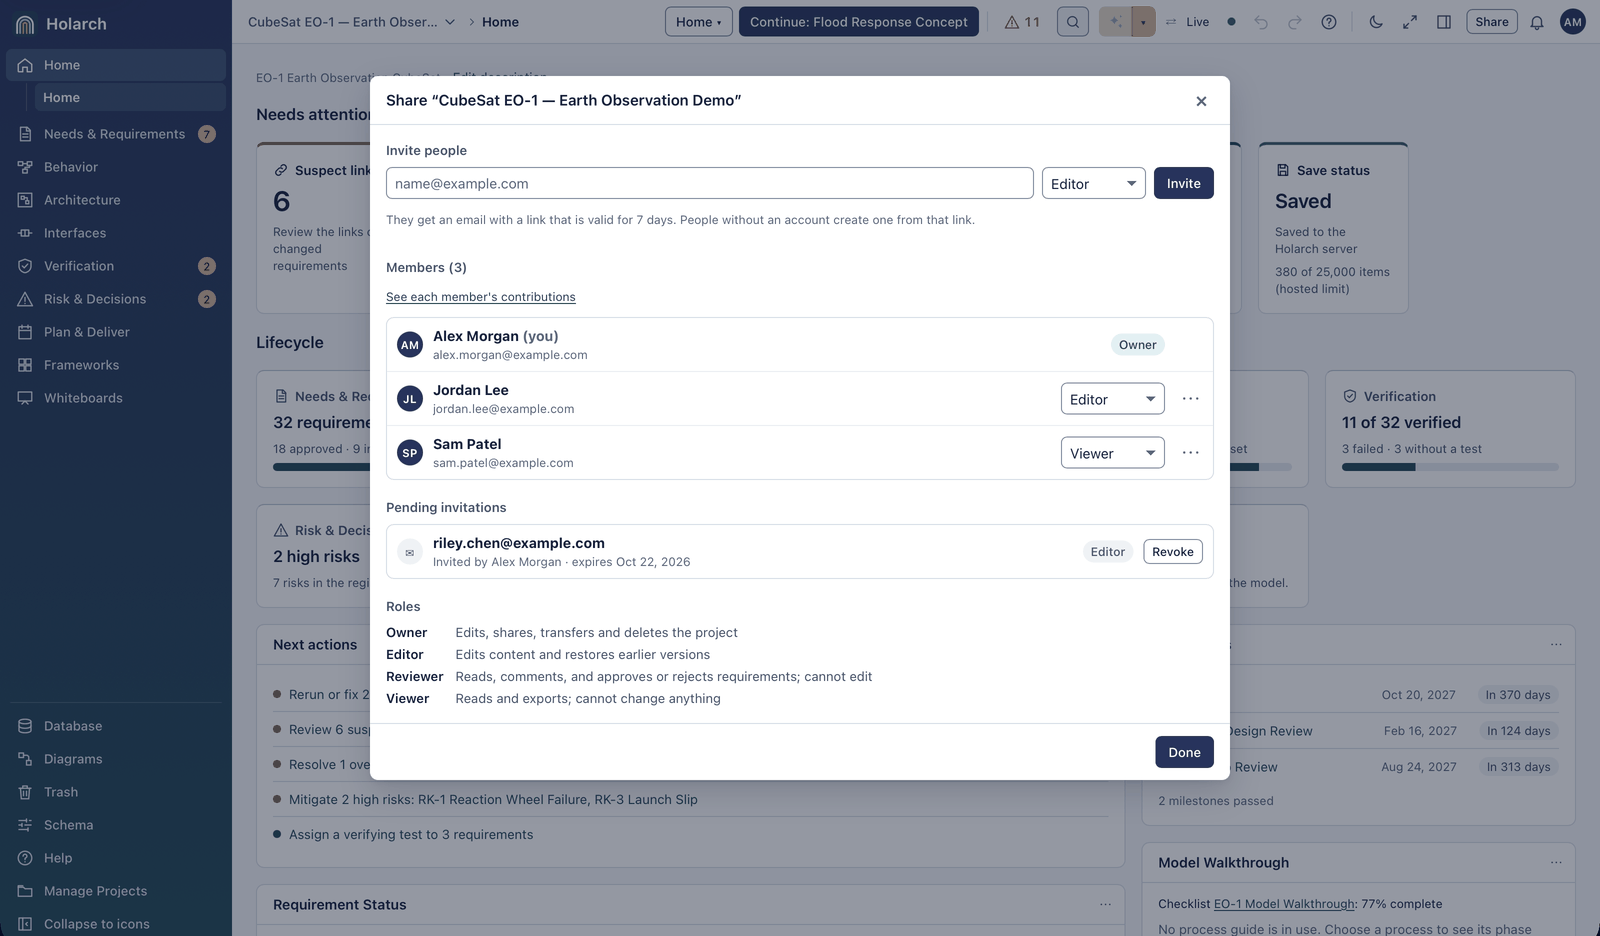1600x936 pixels.
Task: Click the AI sparkle assistant button
Action: [x=1115, y=22]
